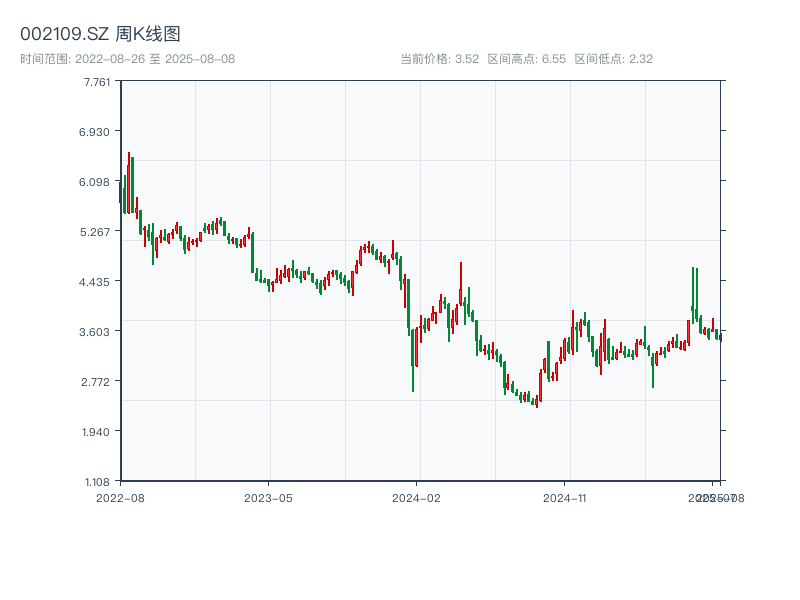
Task: Click the chart title 002109.SZ 周K线图
Action: tap(100, 35)
